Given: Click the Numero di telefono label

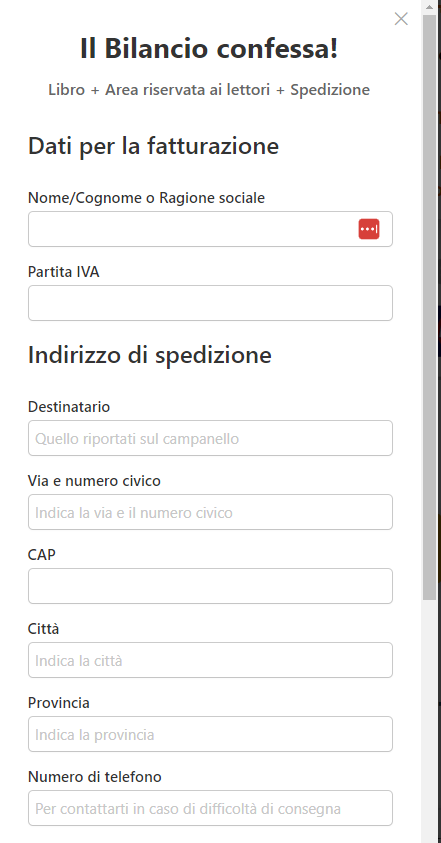Looking at the screenshot, I should (95, 777).
